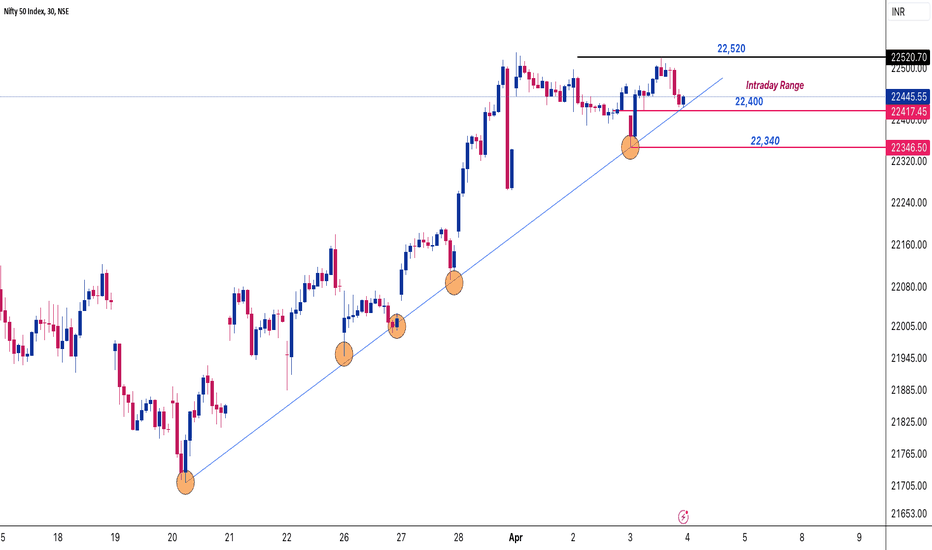Select the black horizontal line at 22520
Screen dimensions: 932x550
point(731,57)
